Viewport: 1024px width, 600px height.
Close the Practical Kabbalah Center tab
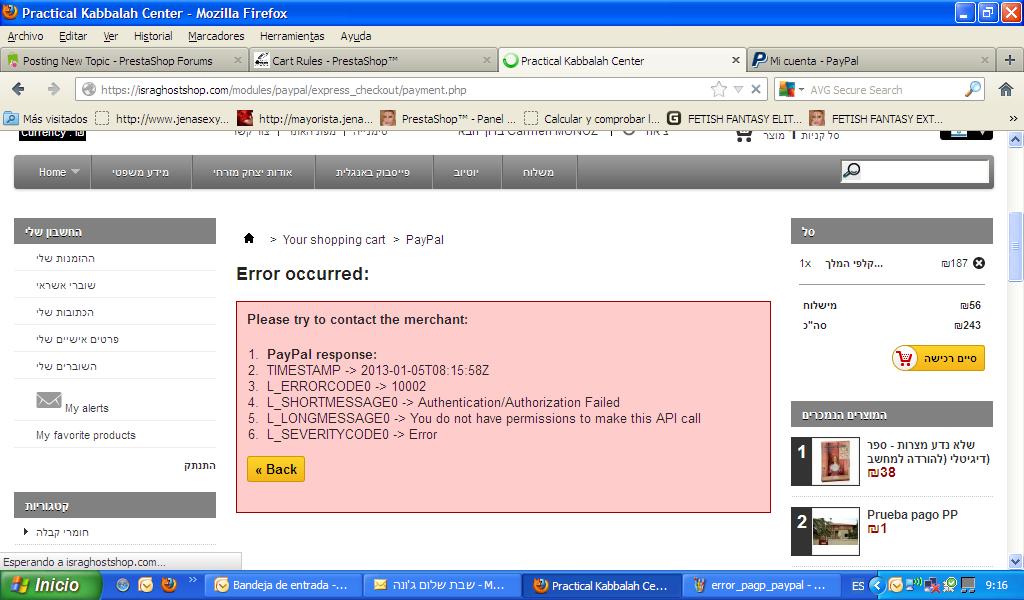click(x=735, y=60)
